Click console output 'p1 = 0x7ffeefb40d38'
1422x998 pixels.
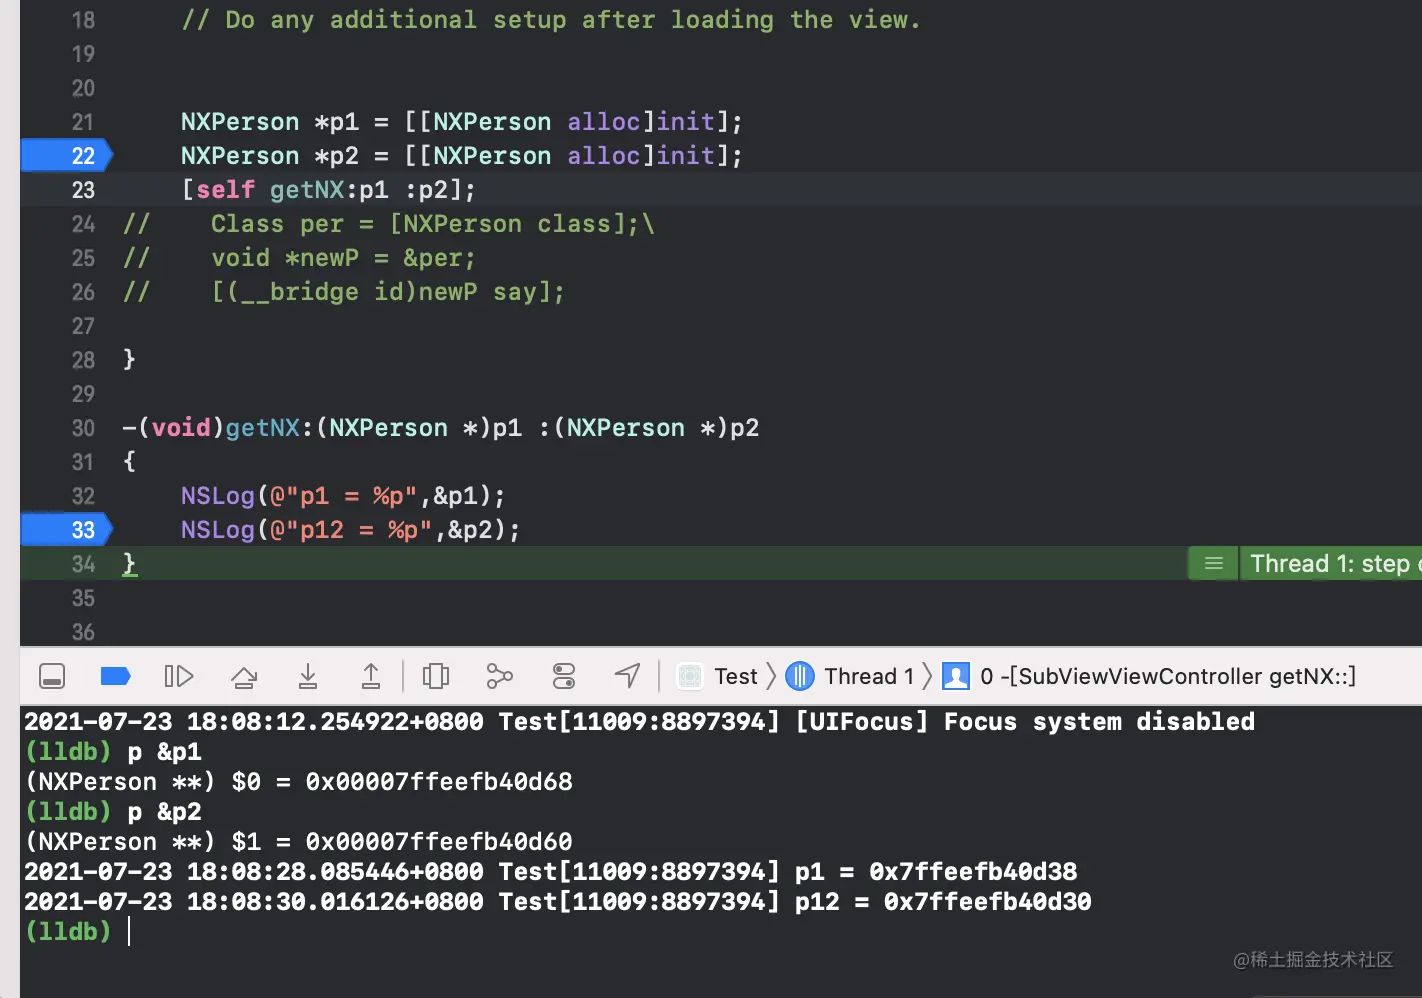936,872
